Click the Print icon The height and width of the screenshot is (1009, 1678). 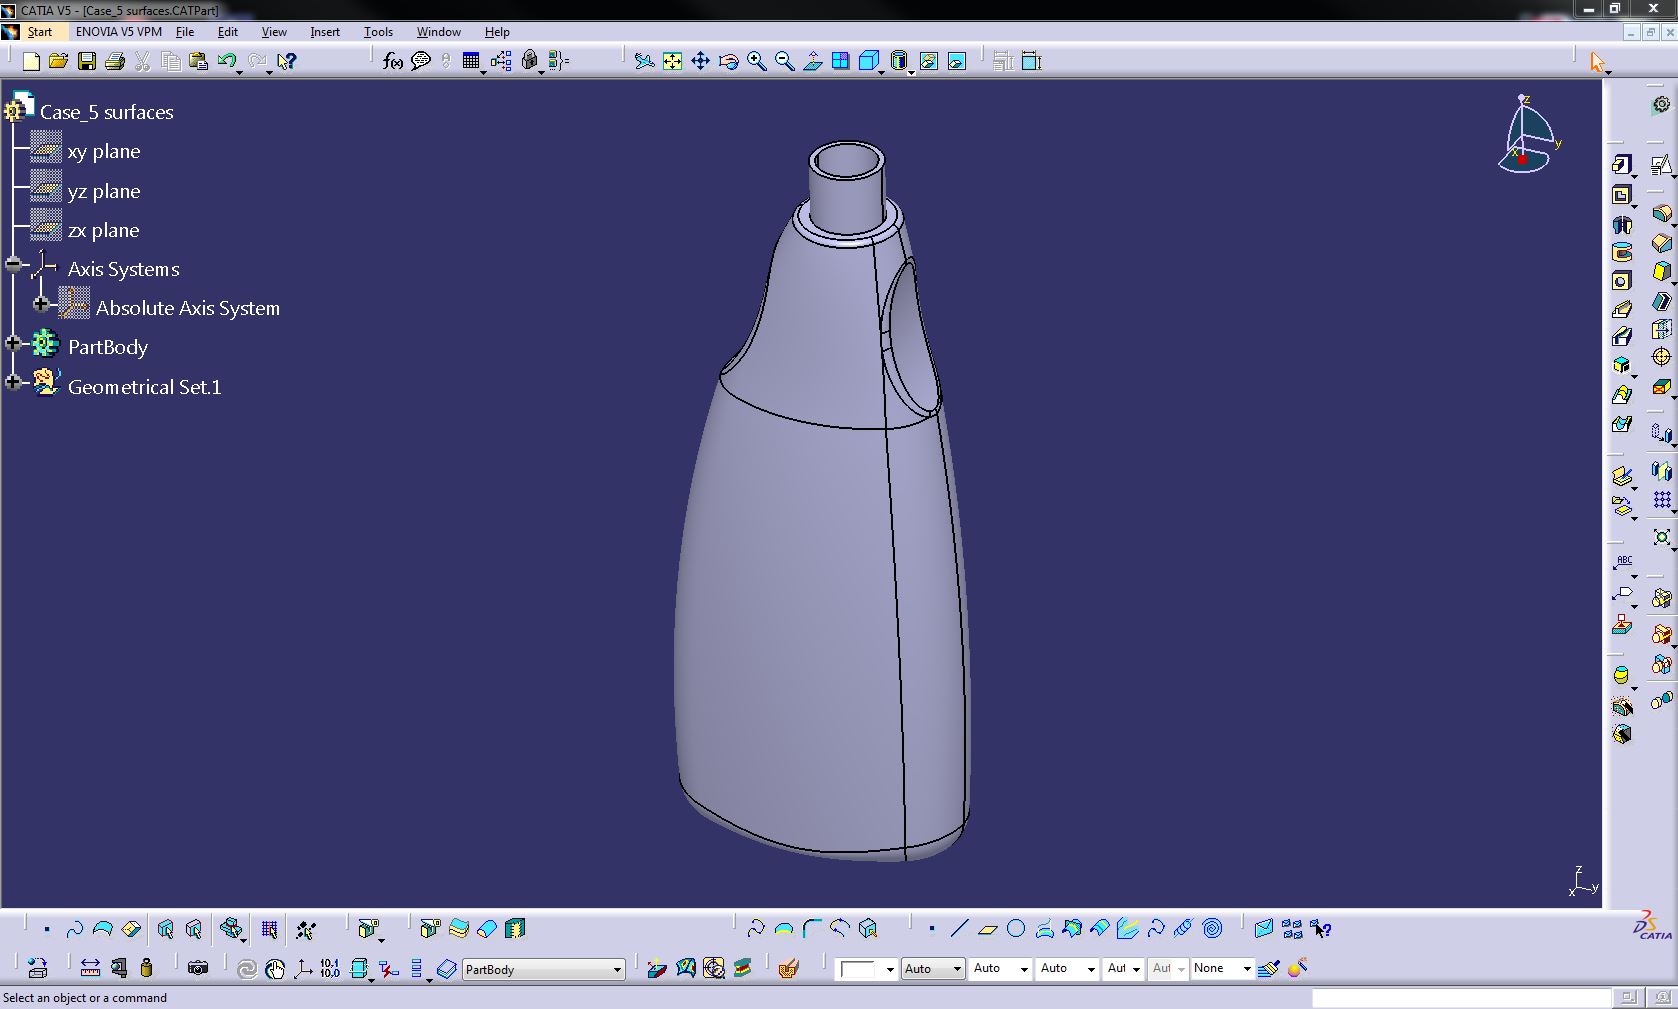115,62
